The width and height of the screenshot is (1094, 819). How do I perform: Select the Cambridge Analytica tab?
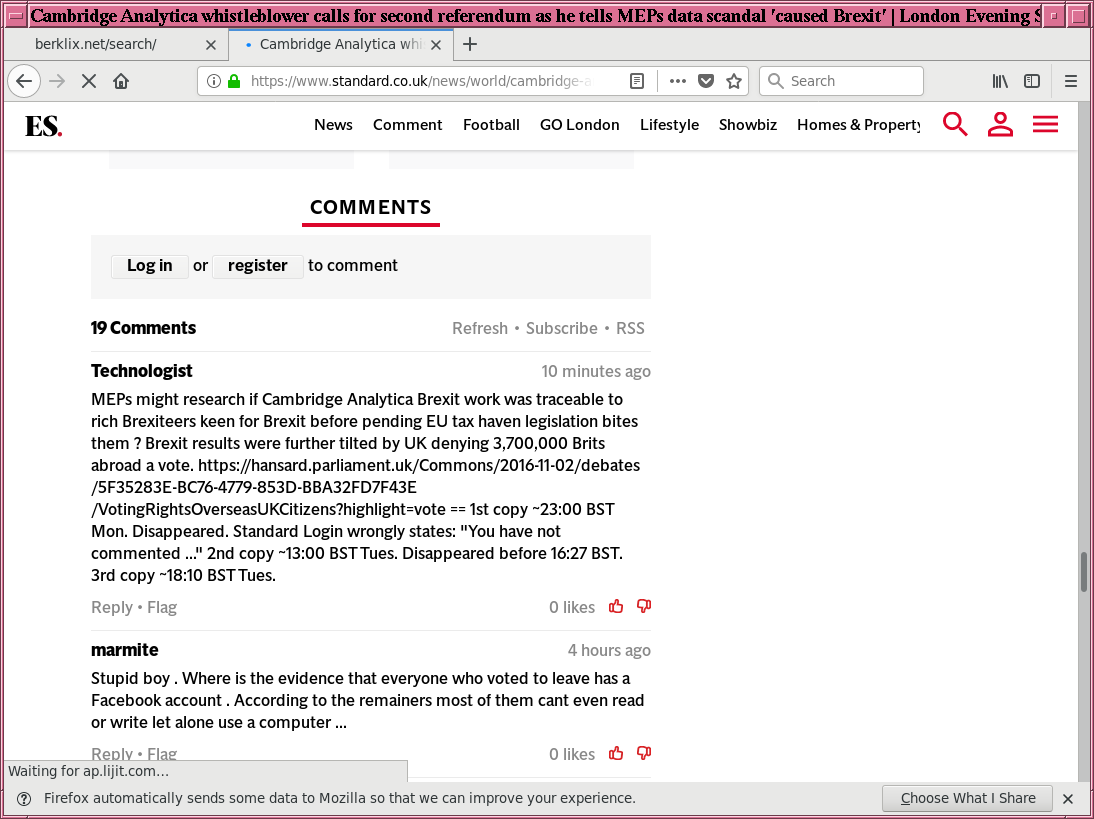[x=341, y=45]
